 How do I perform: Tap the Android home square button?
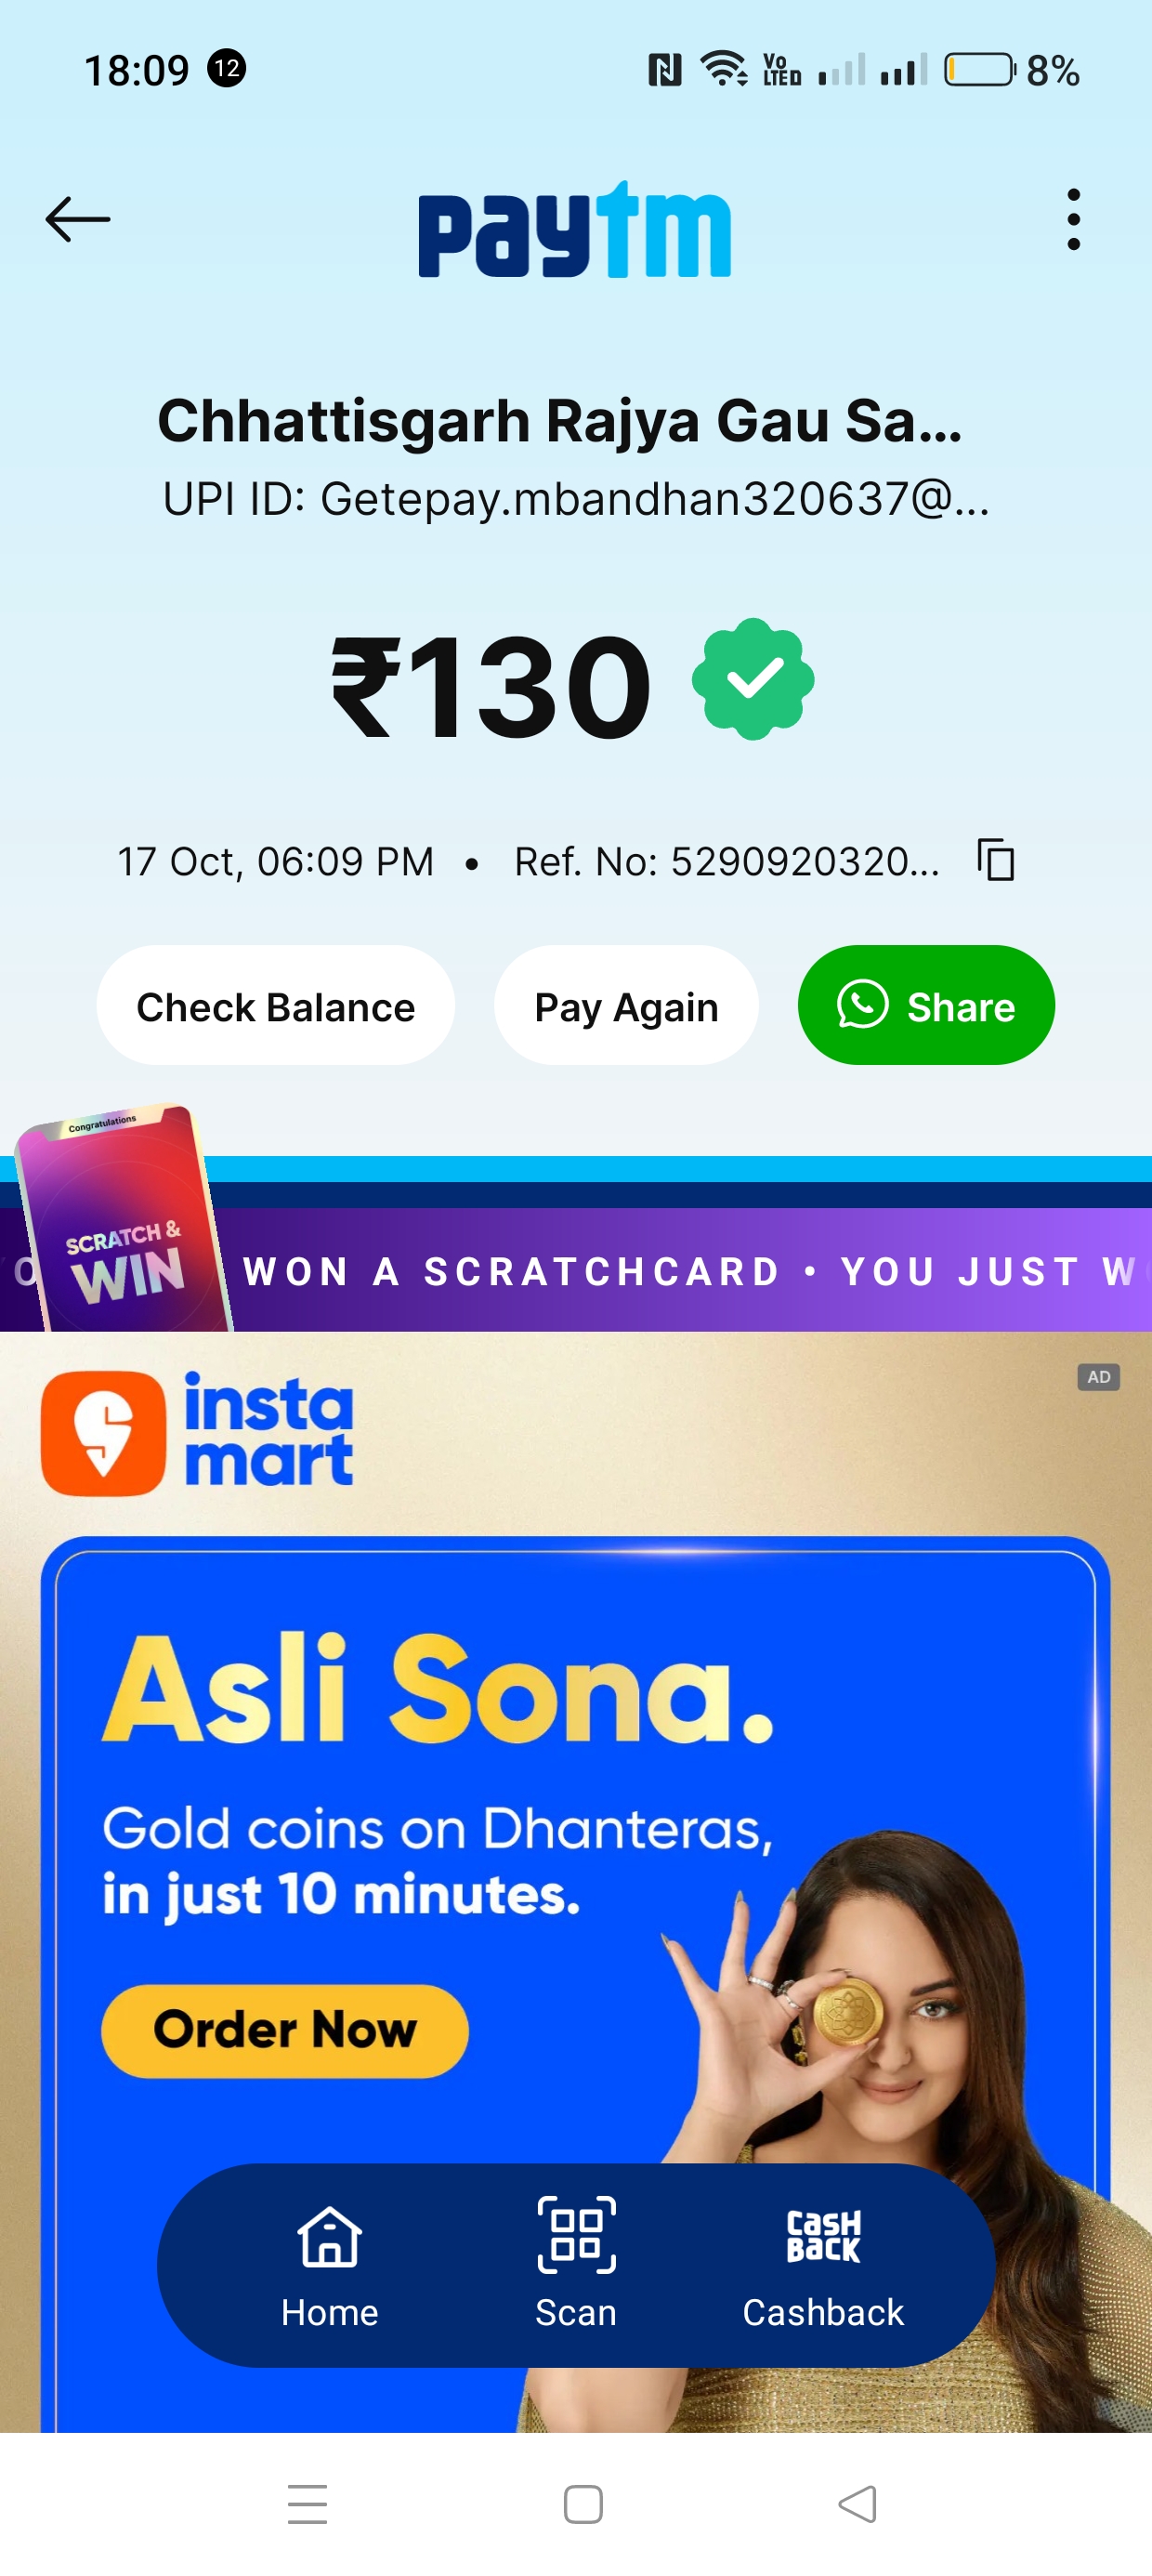(x=583, y=2504)
